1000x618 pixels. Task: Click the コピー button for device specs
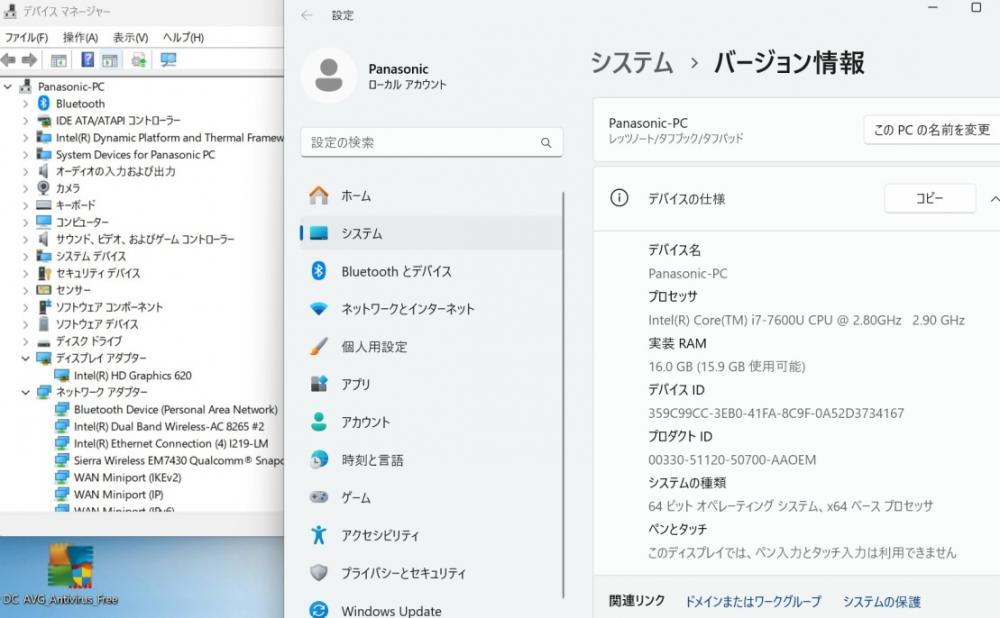tap(930, 198)
